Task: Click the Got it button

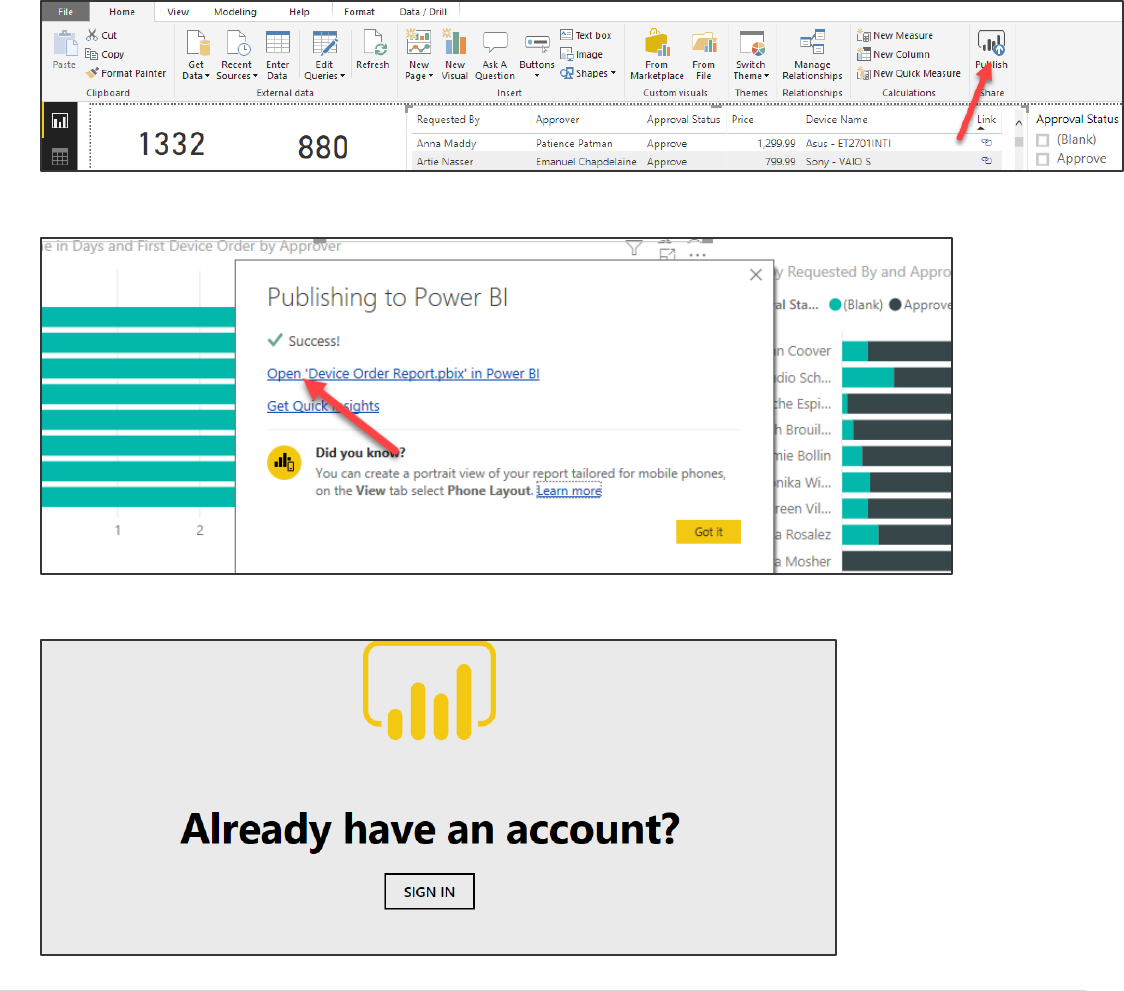Action: coord(708,531)
